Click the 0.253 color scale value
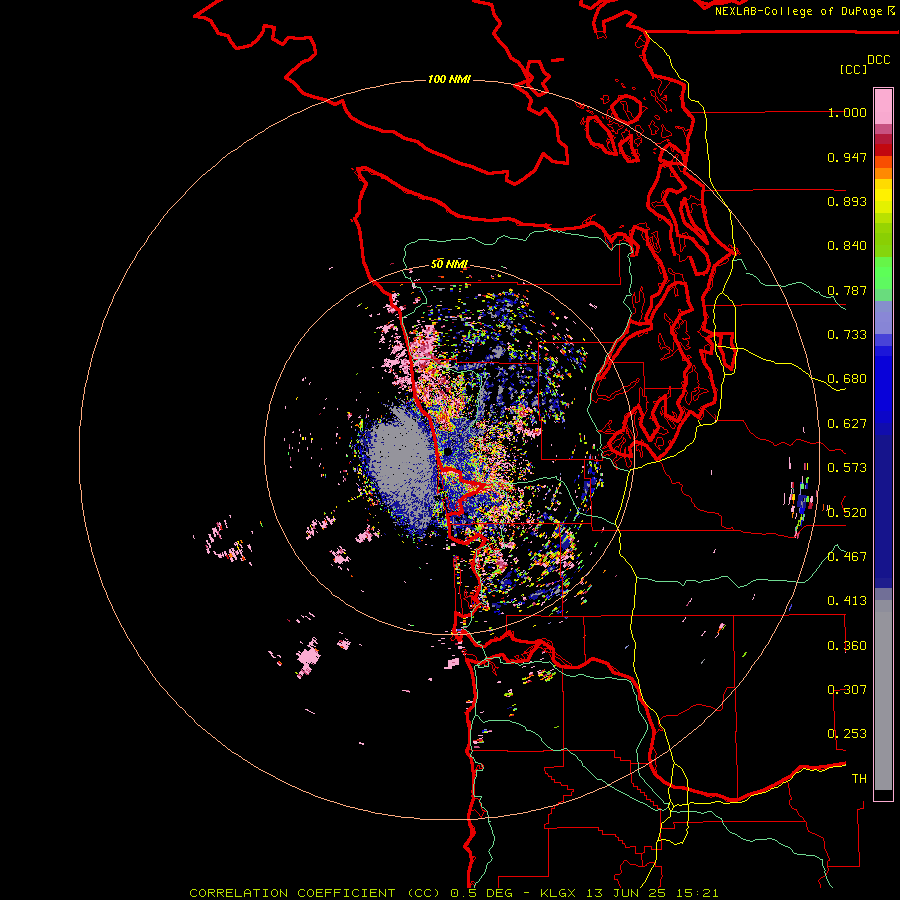 click(847, 734)
